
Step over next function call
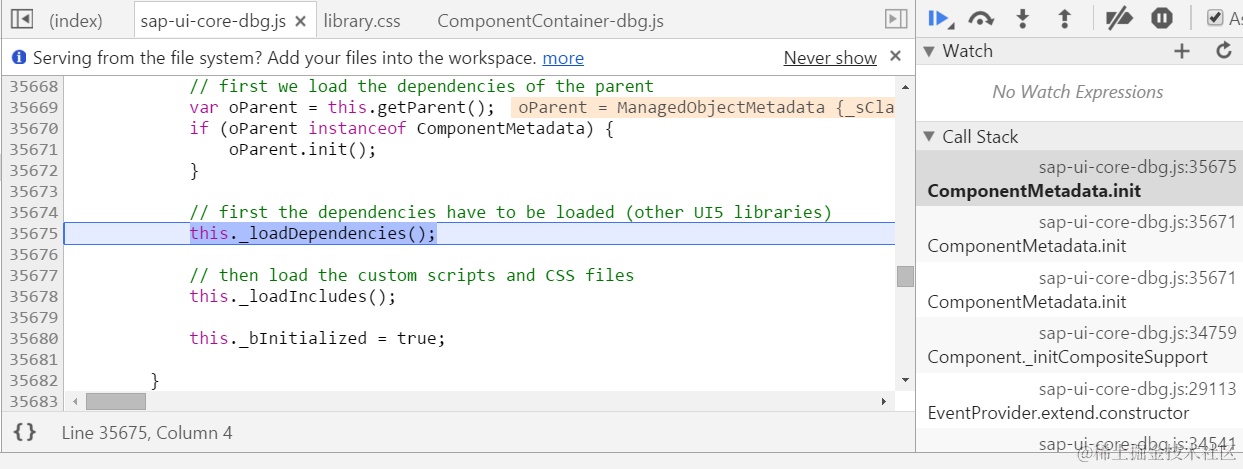tap(981, 18)
